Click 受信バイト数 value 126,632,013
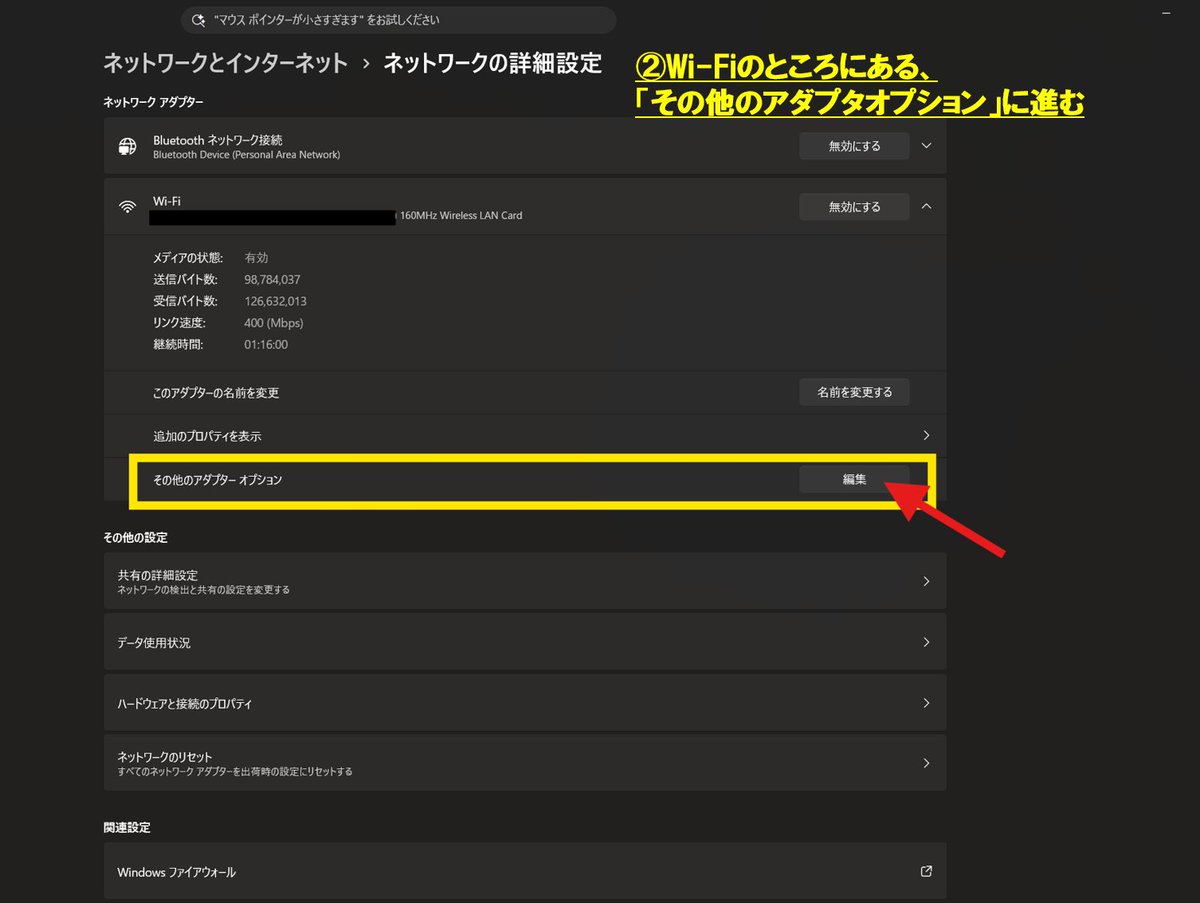Image resolution: width=1200 pixels, height=903 pixels. (x=275, y=301)
